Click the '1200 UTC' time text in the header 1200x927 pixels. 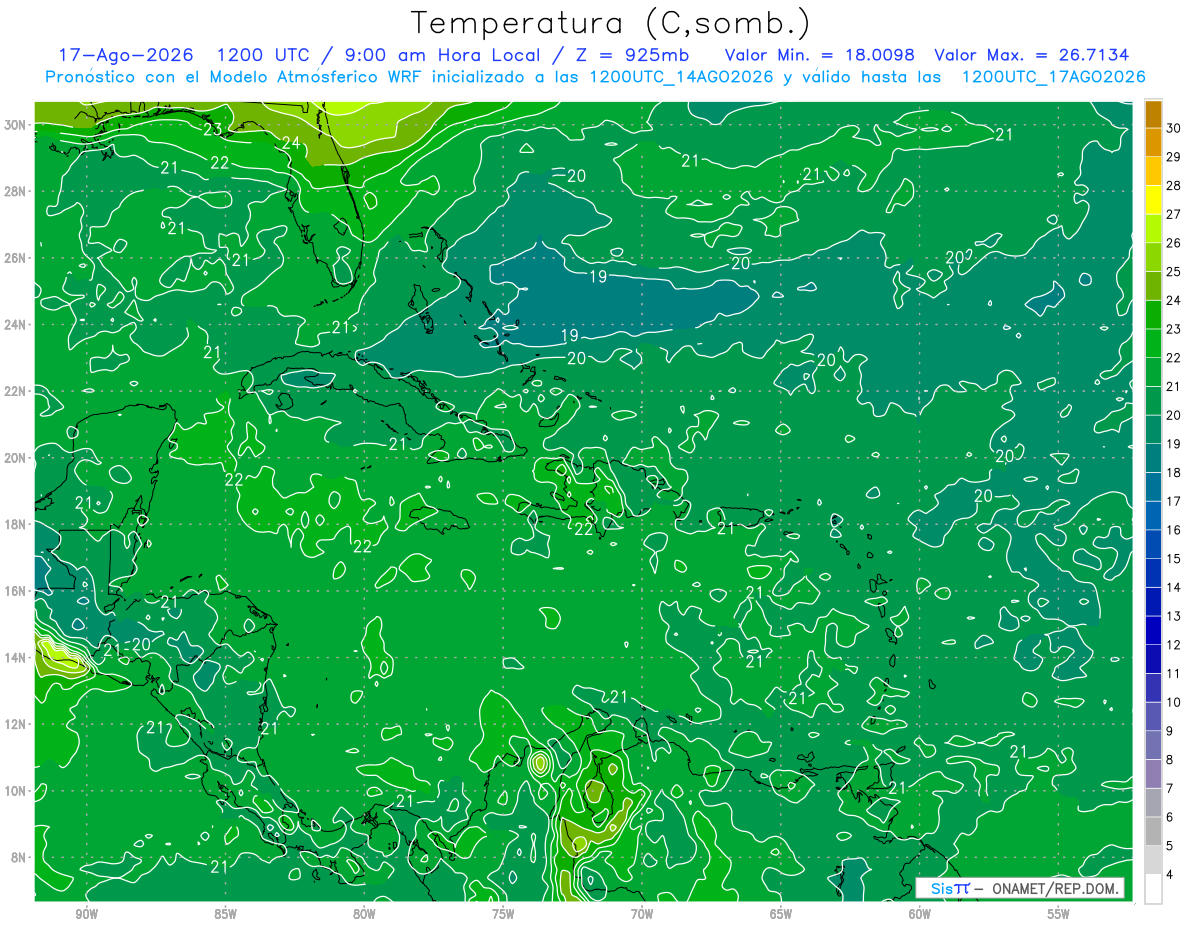267,55
